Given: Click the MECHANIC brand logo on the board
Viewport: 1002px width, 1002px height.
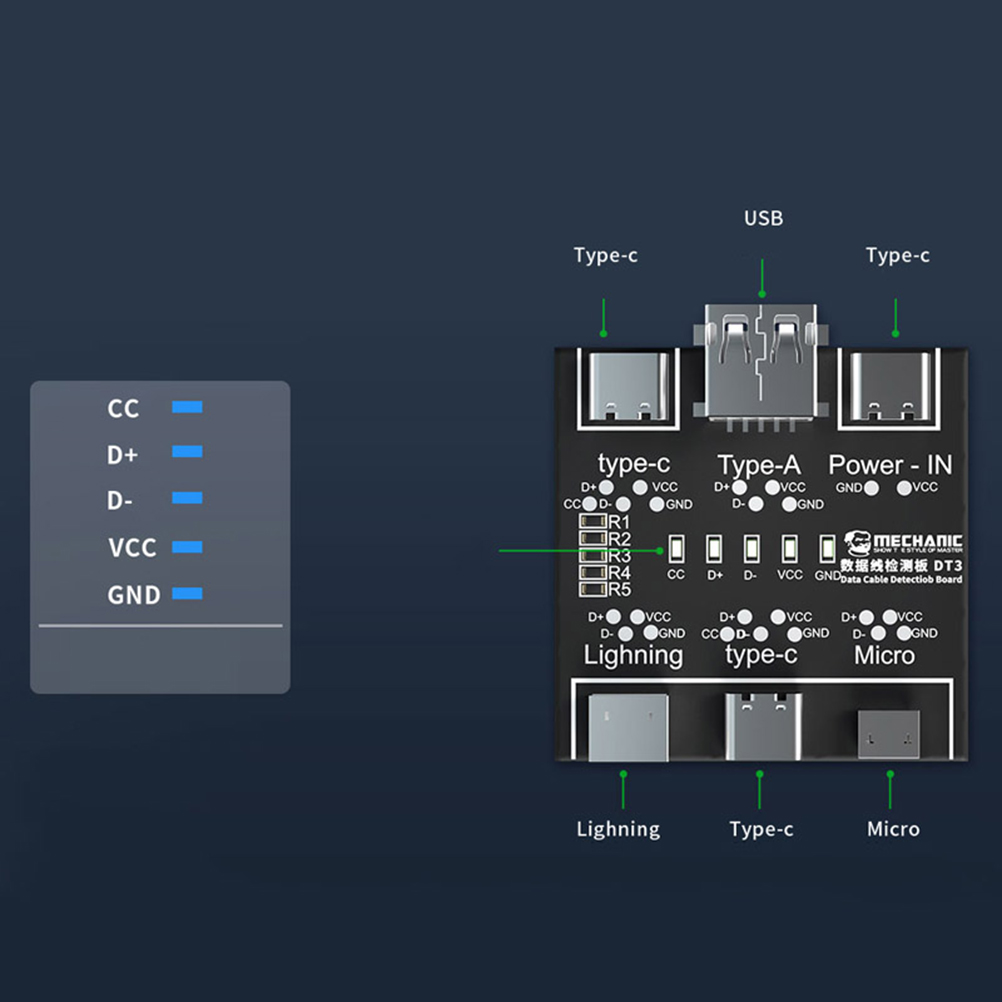Looking at the screenshot, I should tap(903, 541).
